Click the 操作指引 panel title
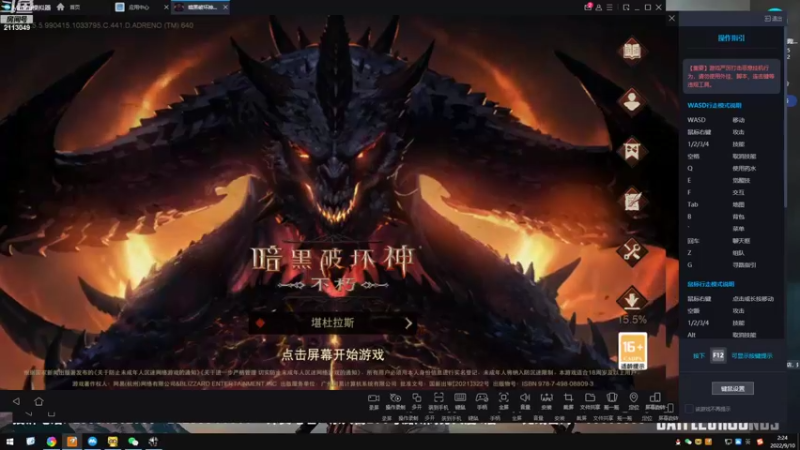The width and height of the screenshot is (800, 450). tap(731, 38)
